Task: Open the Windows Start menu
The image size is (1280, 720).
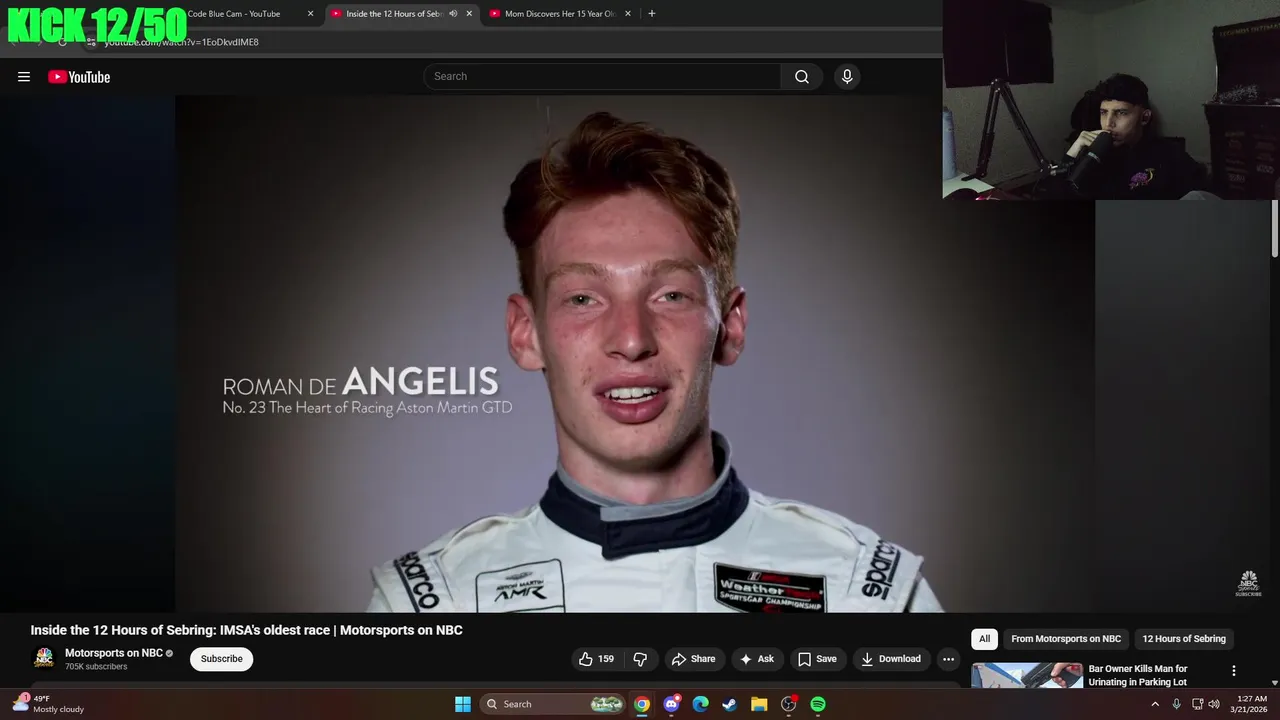Action: (463, 704)
